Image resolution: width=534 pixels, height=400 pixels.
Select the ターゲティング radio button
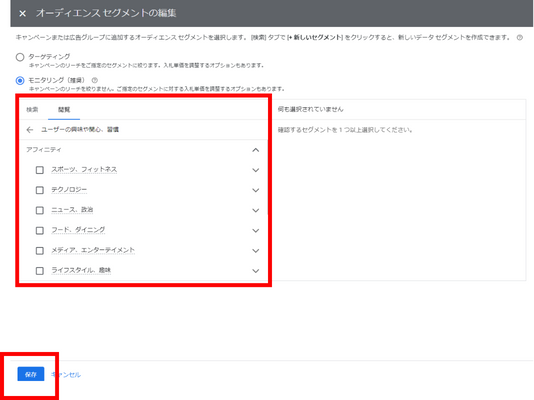click(x=20, y=57)
